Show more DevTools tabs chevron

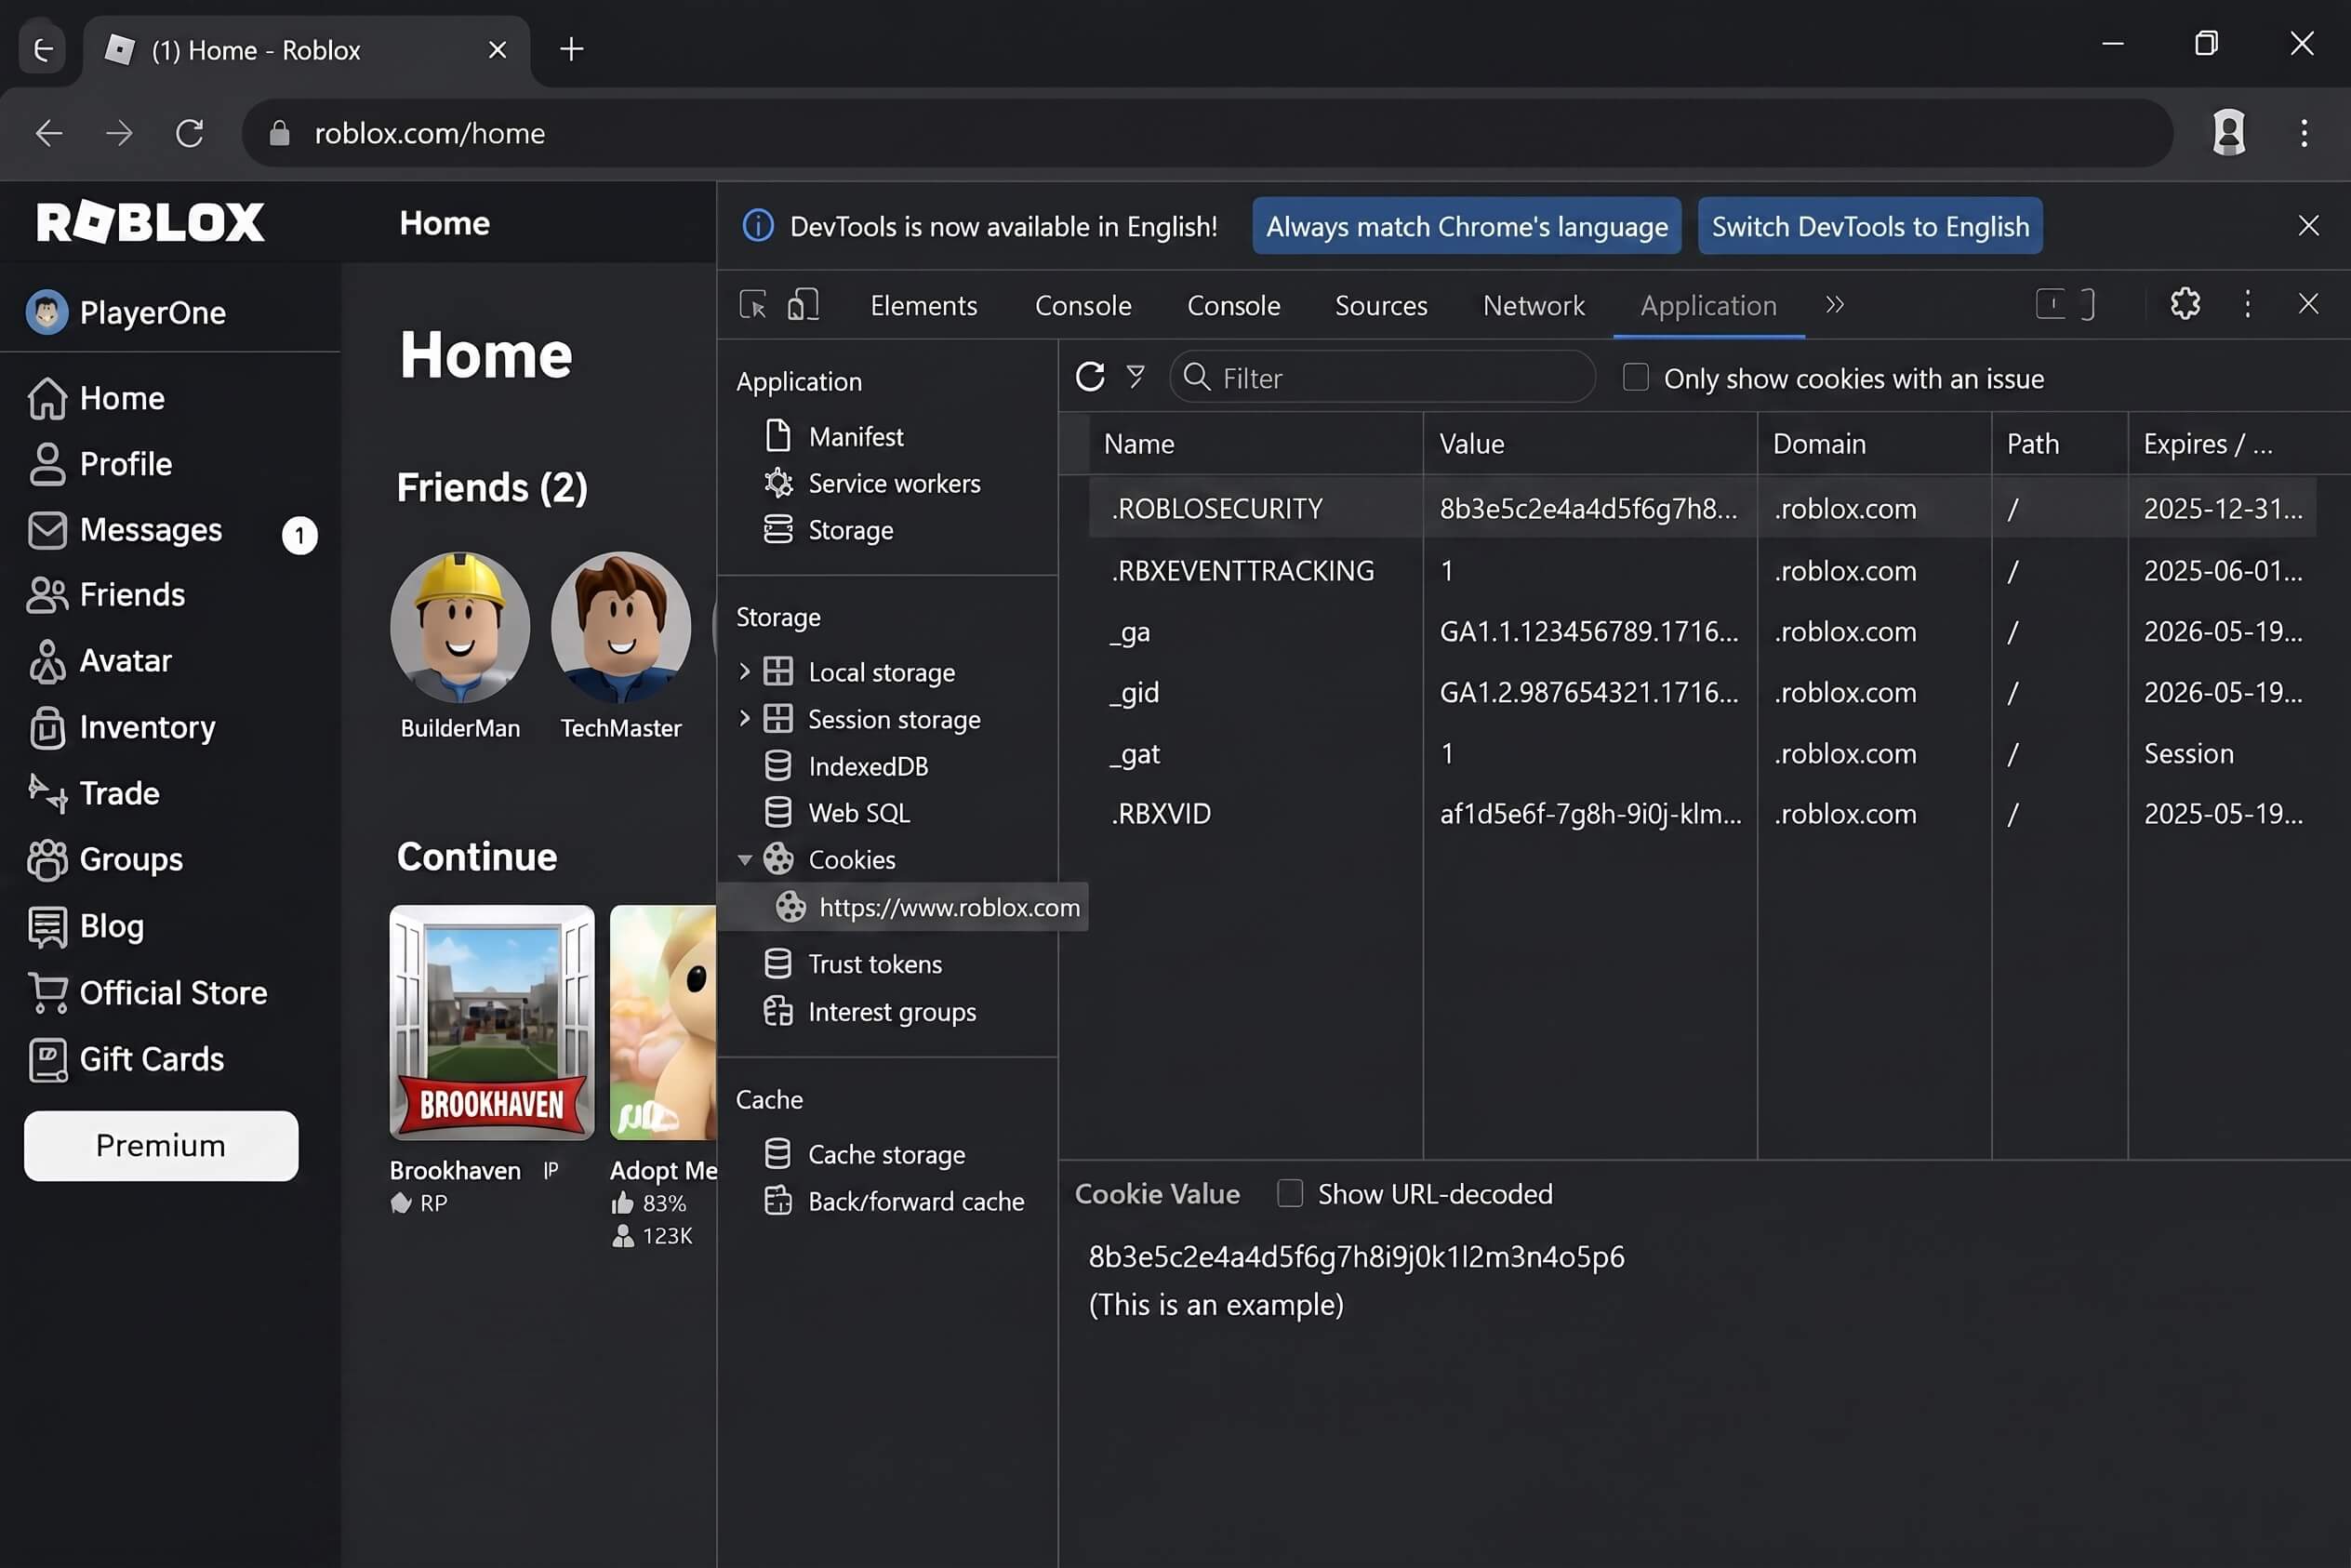pyautogui.click(x=1834, y=304)
